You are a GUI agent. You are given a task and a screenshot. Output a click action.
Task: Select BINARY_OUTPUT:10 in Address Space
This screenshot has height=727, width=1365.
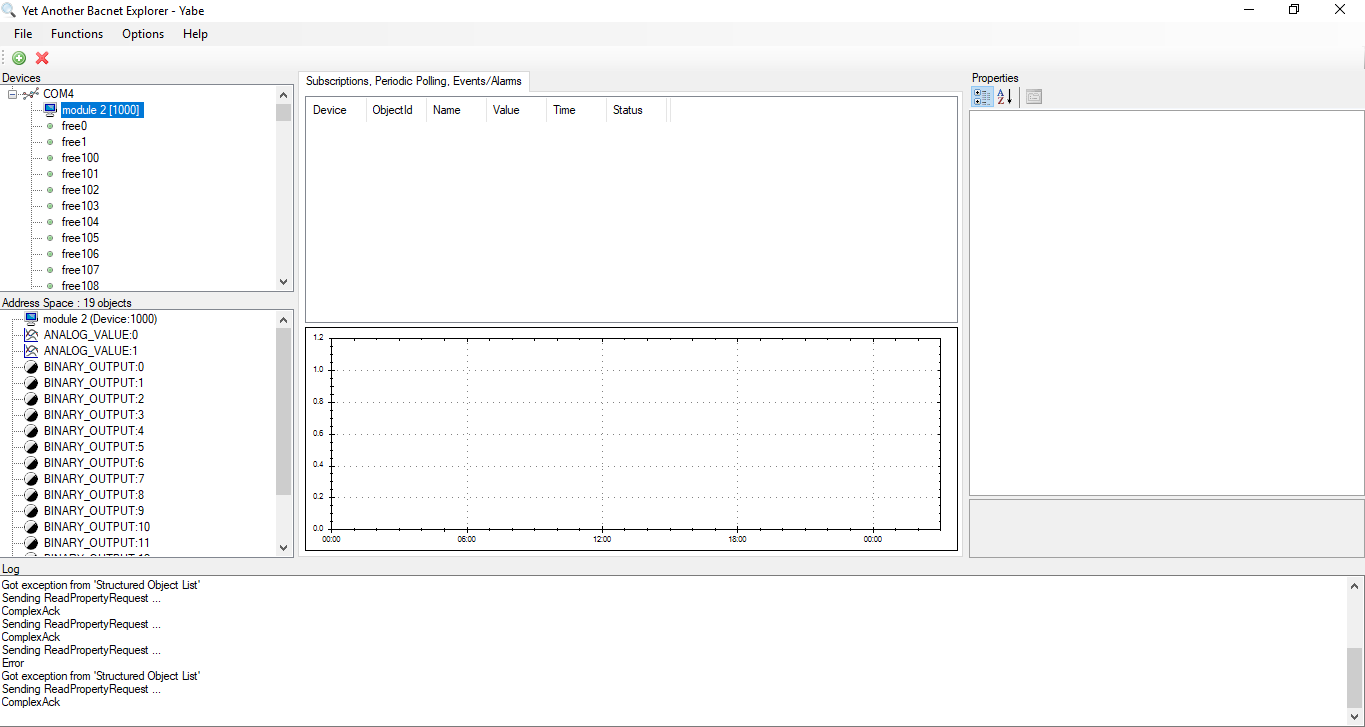(x=96, y=527)
